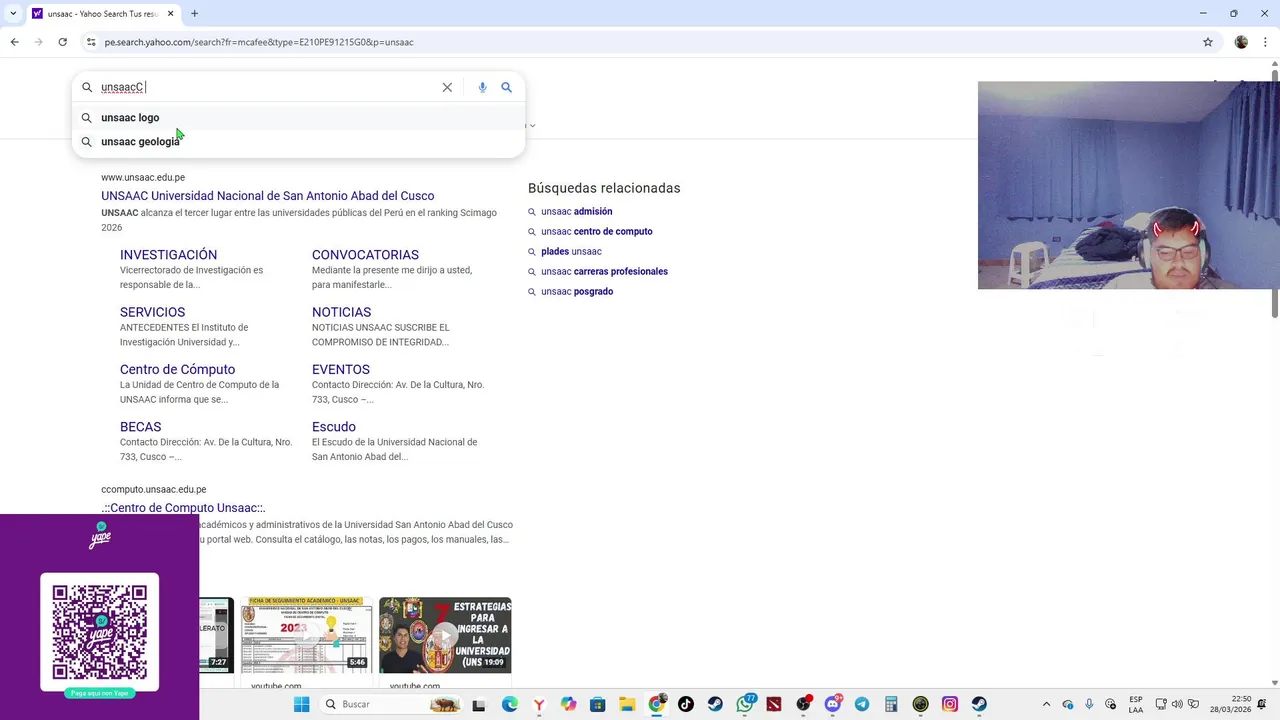Open TikTok from the taskbar
Viewport: 1280px width, 720px height.
tap(686, 704)
